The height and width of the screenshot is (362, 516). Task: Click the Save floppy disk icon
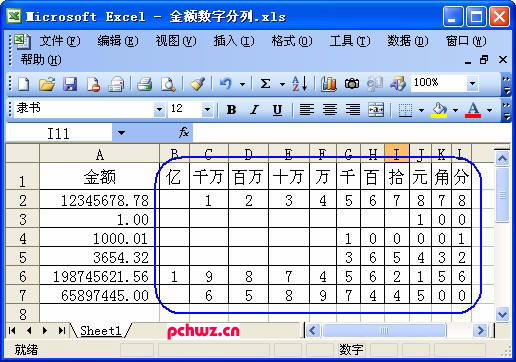click(70, 84)
